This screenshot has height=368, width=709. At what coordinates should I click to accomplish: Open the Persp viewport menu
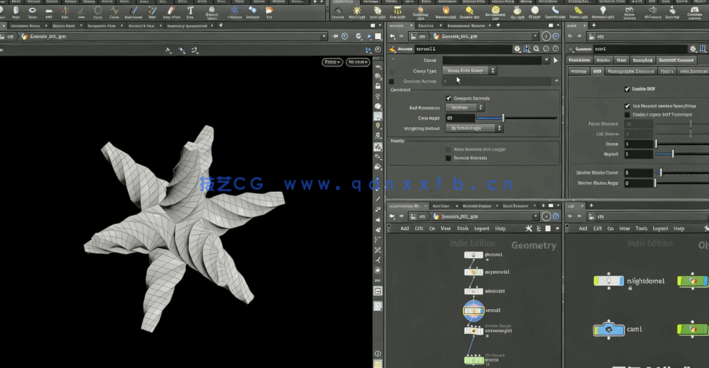click(332, 62)
